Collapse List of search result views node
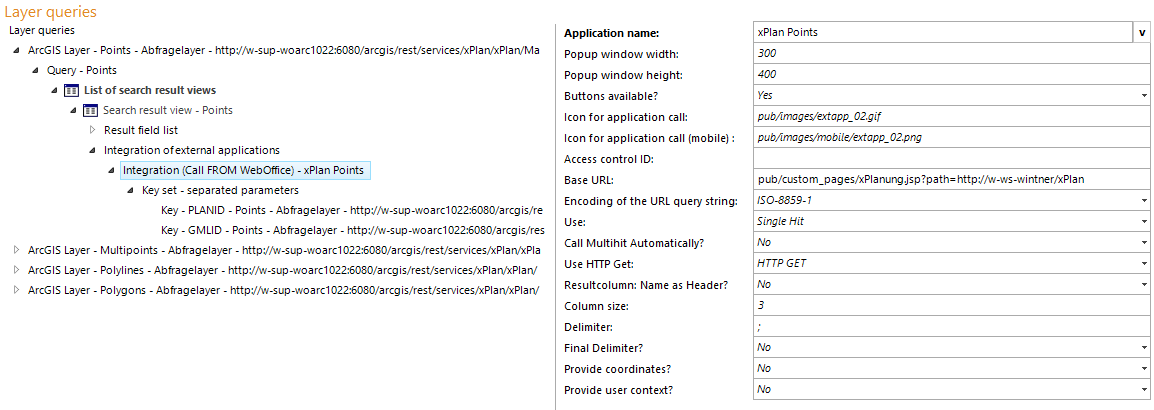 pyautogui.click(x=55, y=91)
